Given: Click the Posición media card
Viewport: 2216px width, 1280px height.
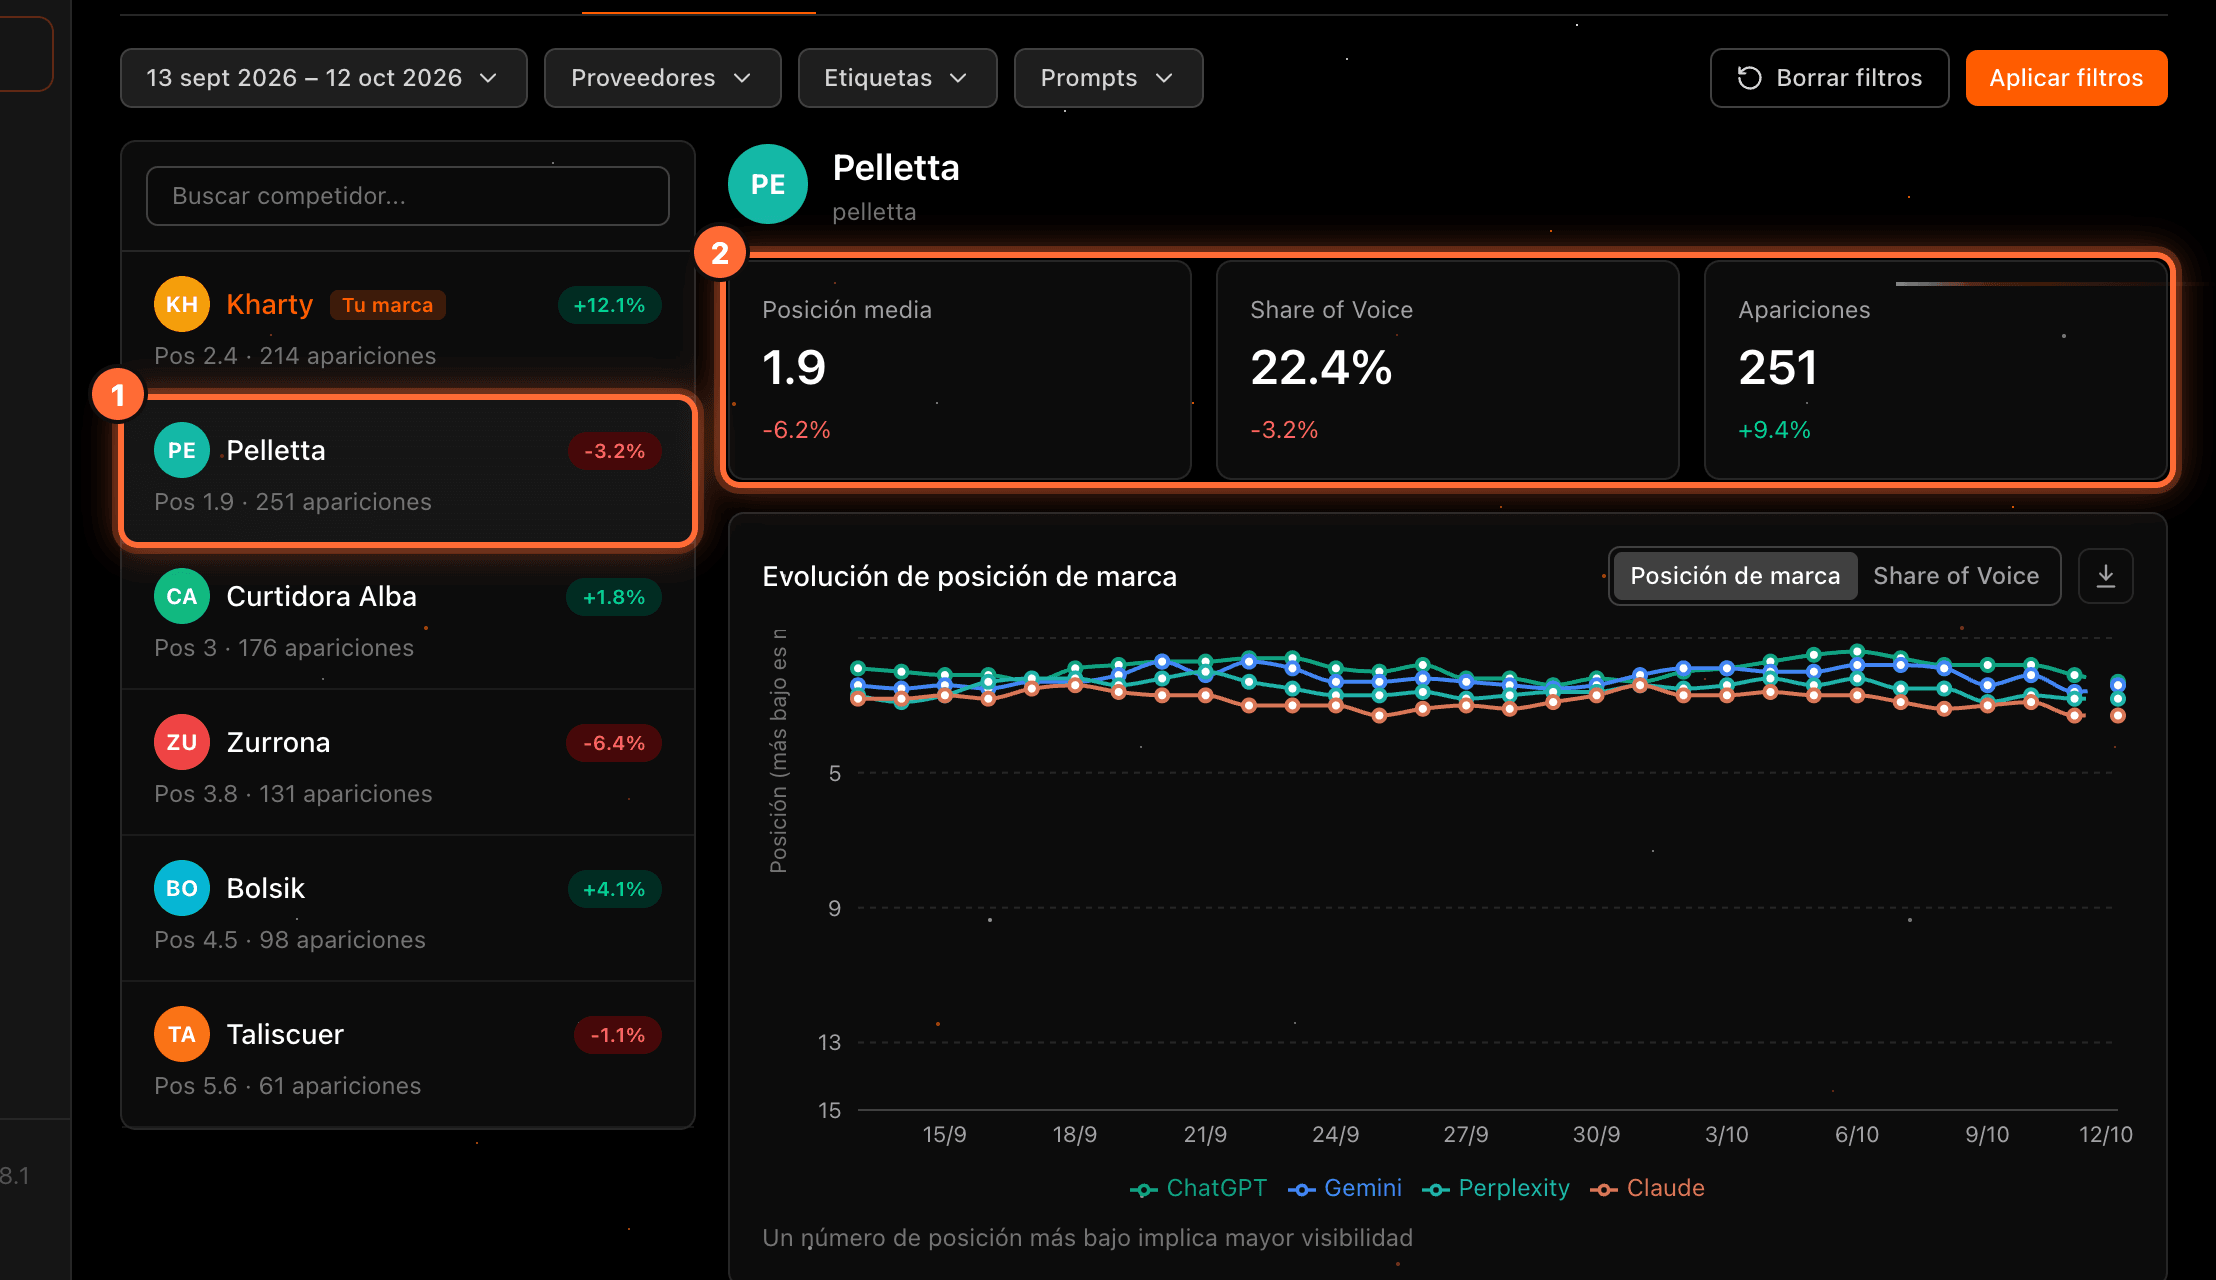Looking at the screenshot, I should (960, 370).
